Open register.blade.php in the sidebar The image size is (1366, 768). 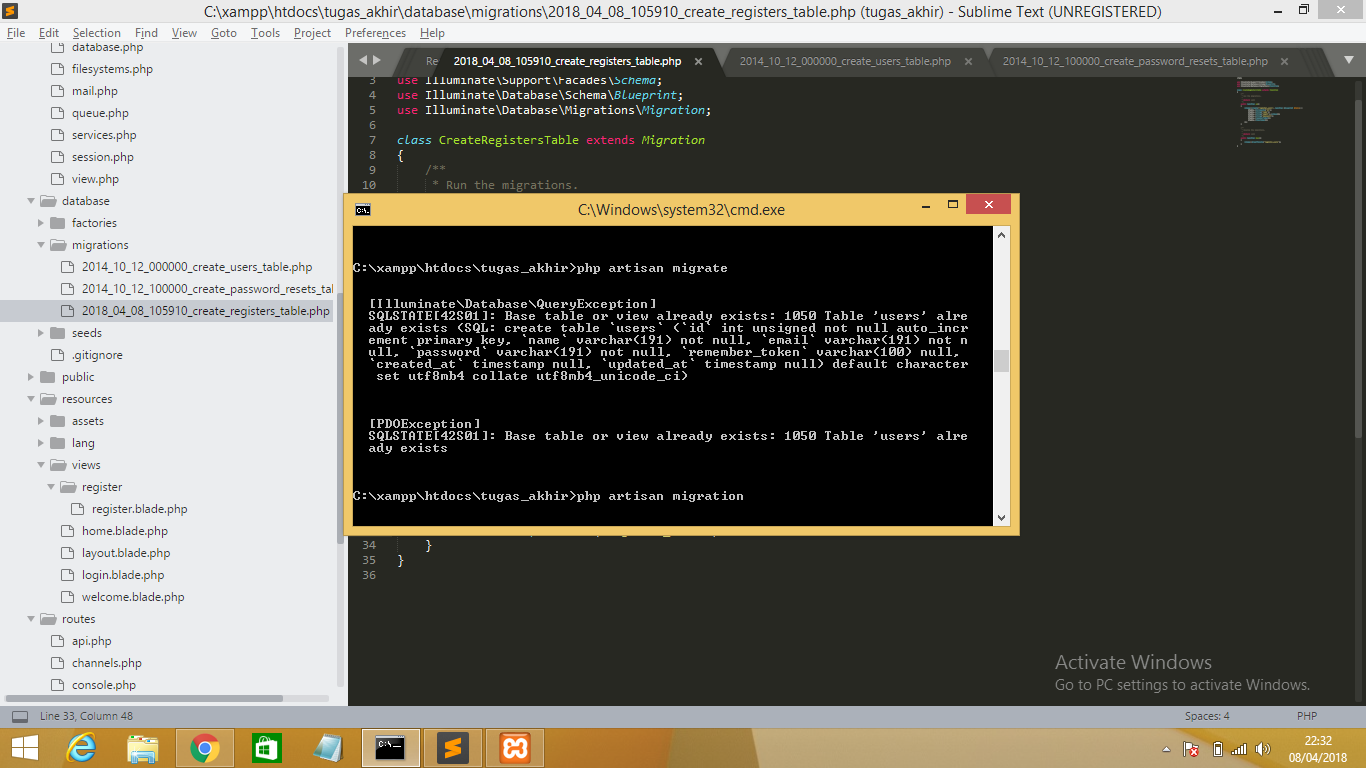[x=139, y=509]
